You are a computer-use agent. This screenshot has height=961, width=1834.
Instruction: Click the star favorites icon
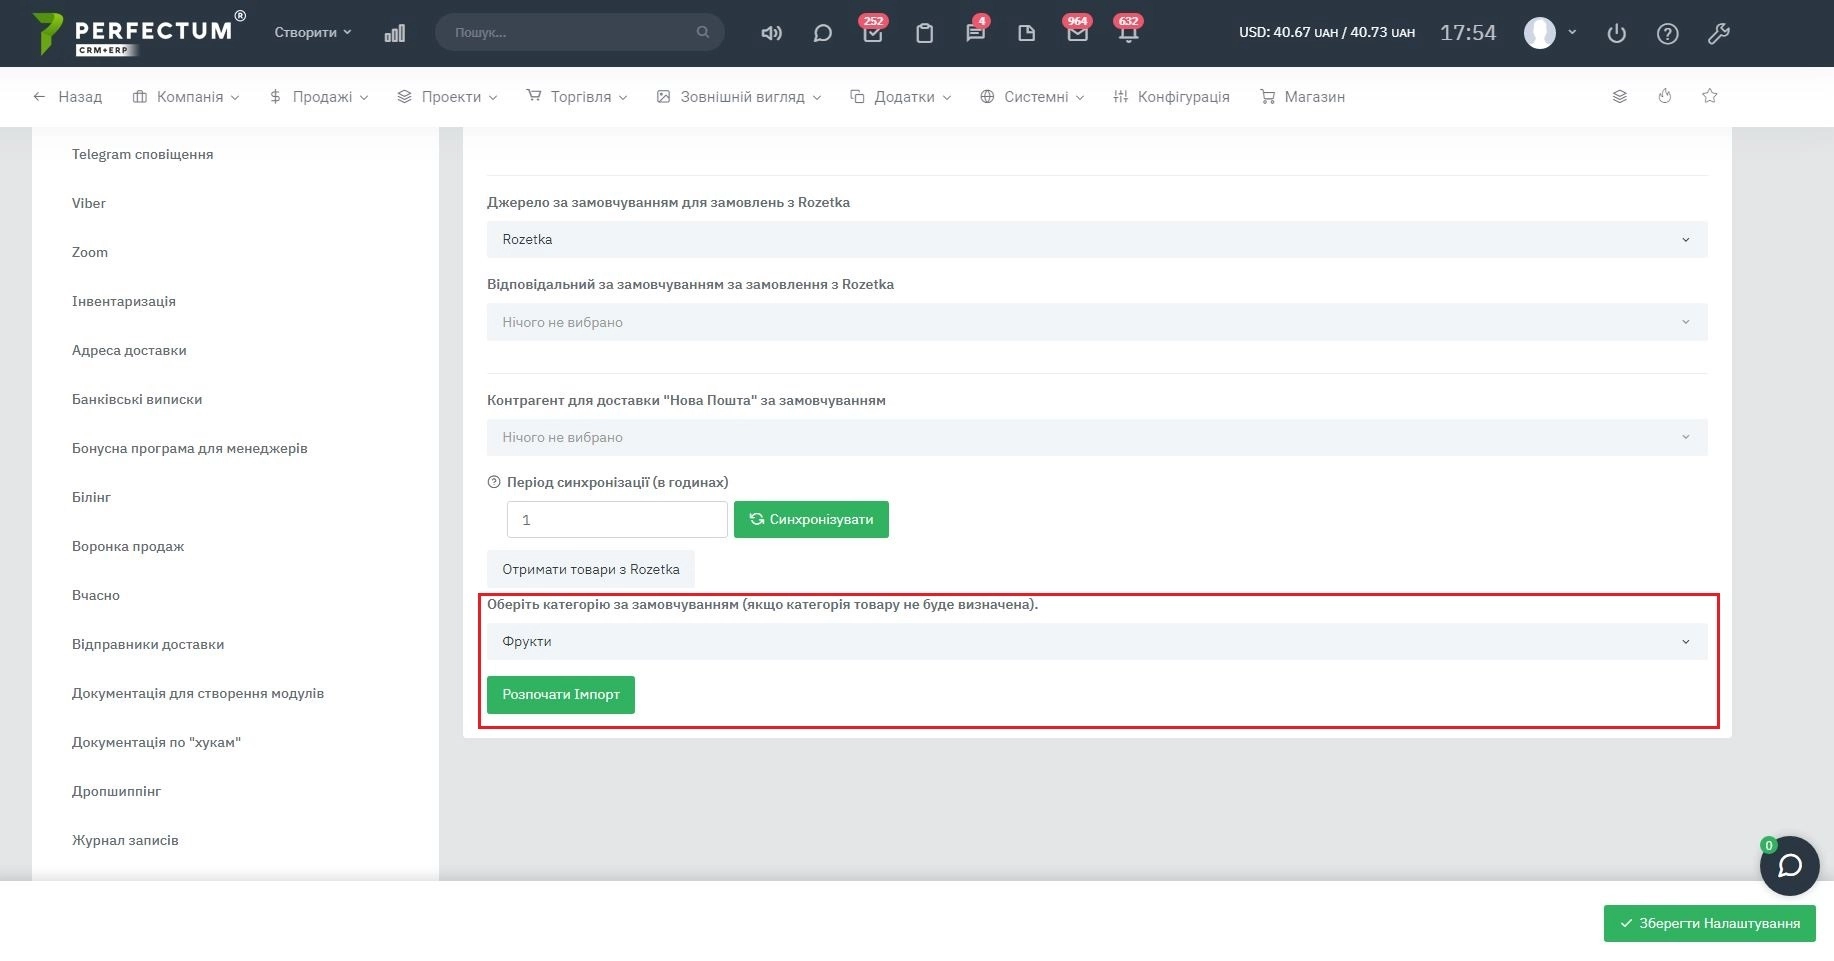[1709, 96]
